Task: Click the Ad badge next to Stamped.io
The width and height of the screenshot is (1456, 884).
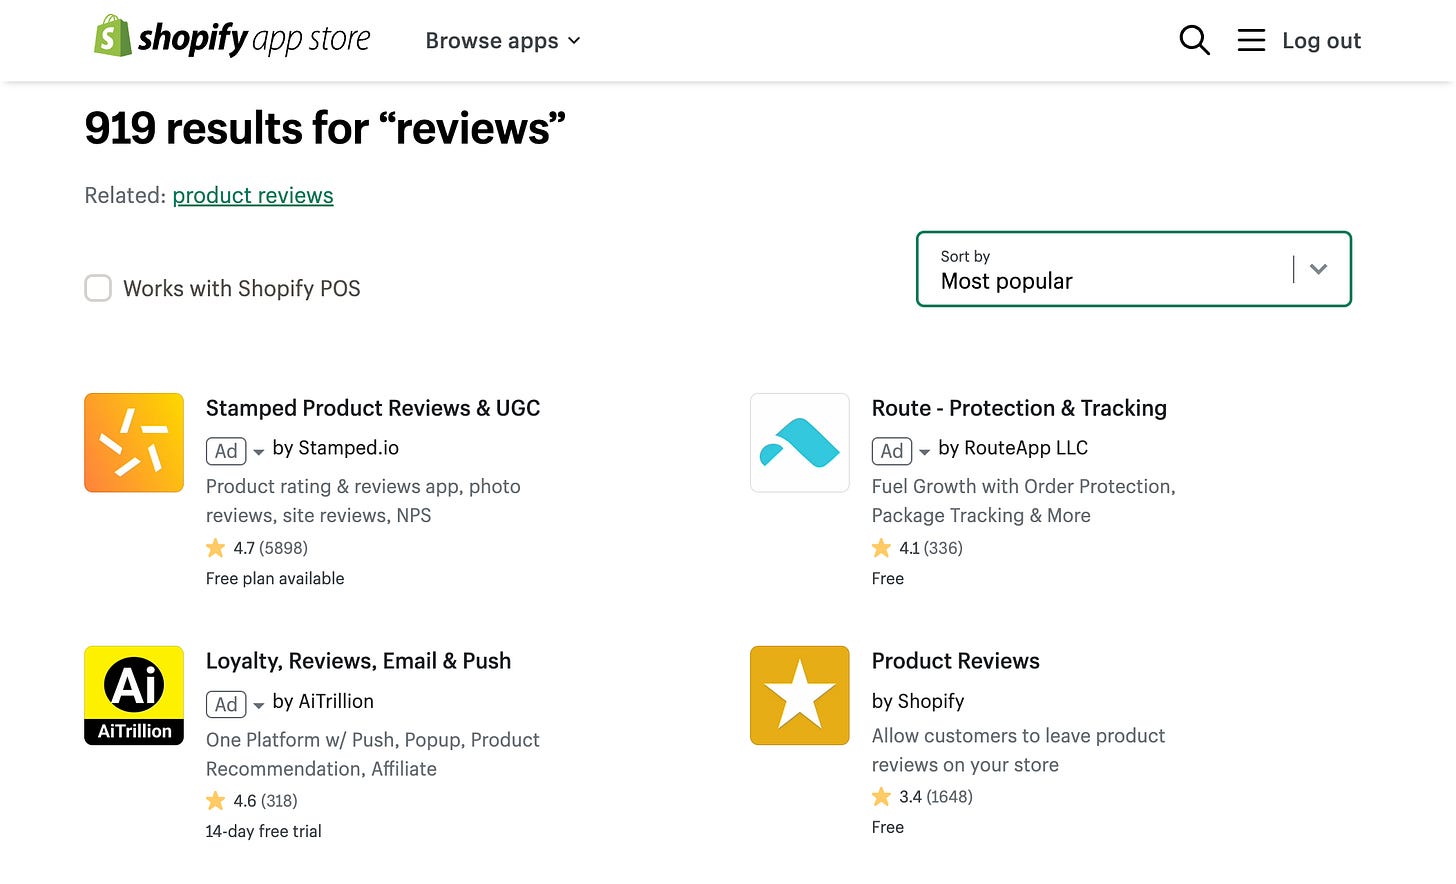Action: coord(226,451)
